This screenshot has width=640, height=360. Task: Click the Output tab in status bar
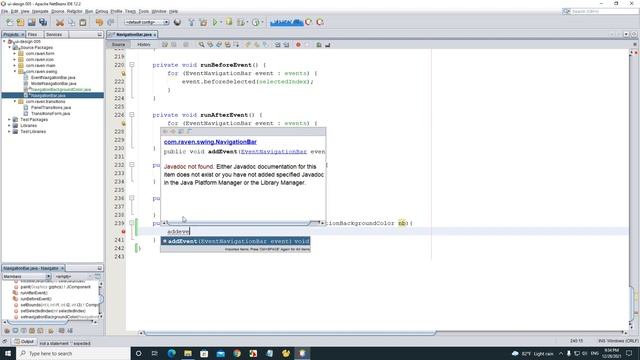click(24, 341)
